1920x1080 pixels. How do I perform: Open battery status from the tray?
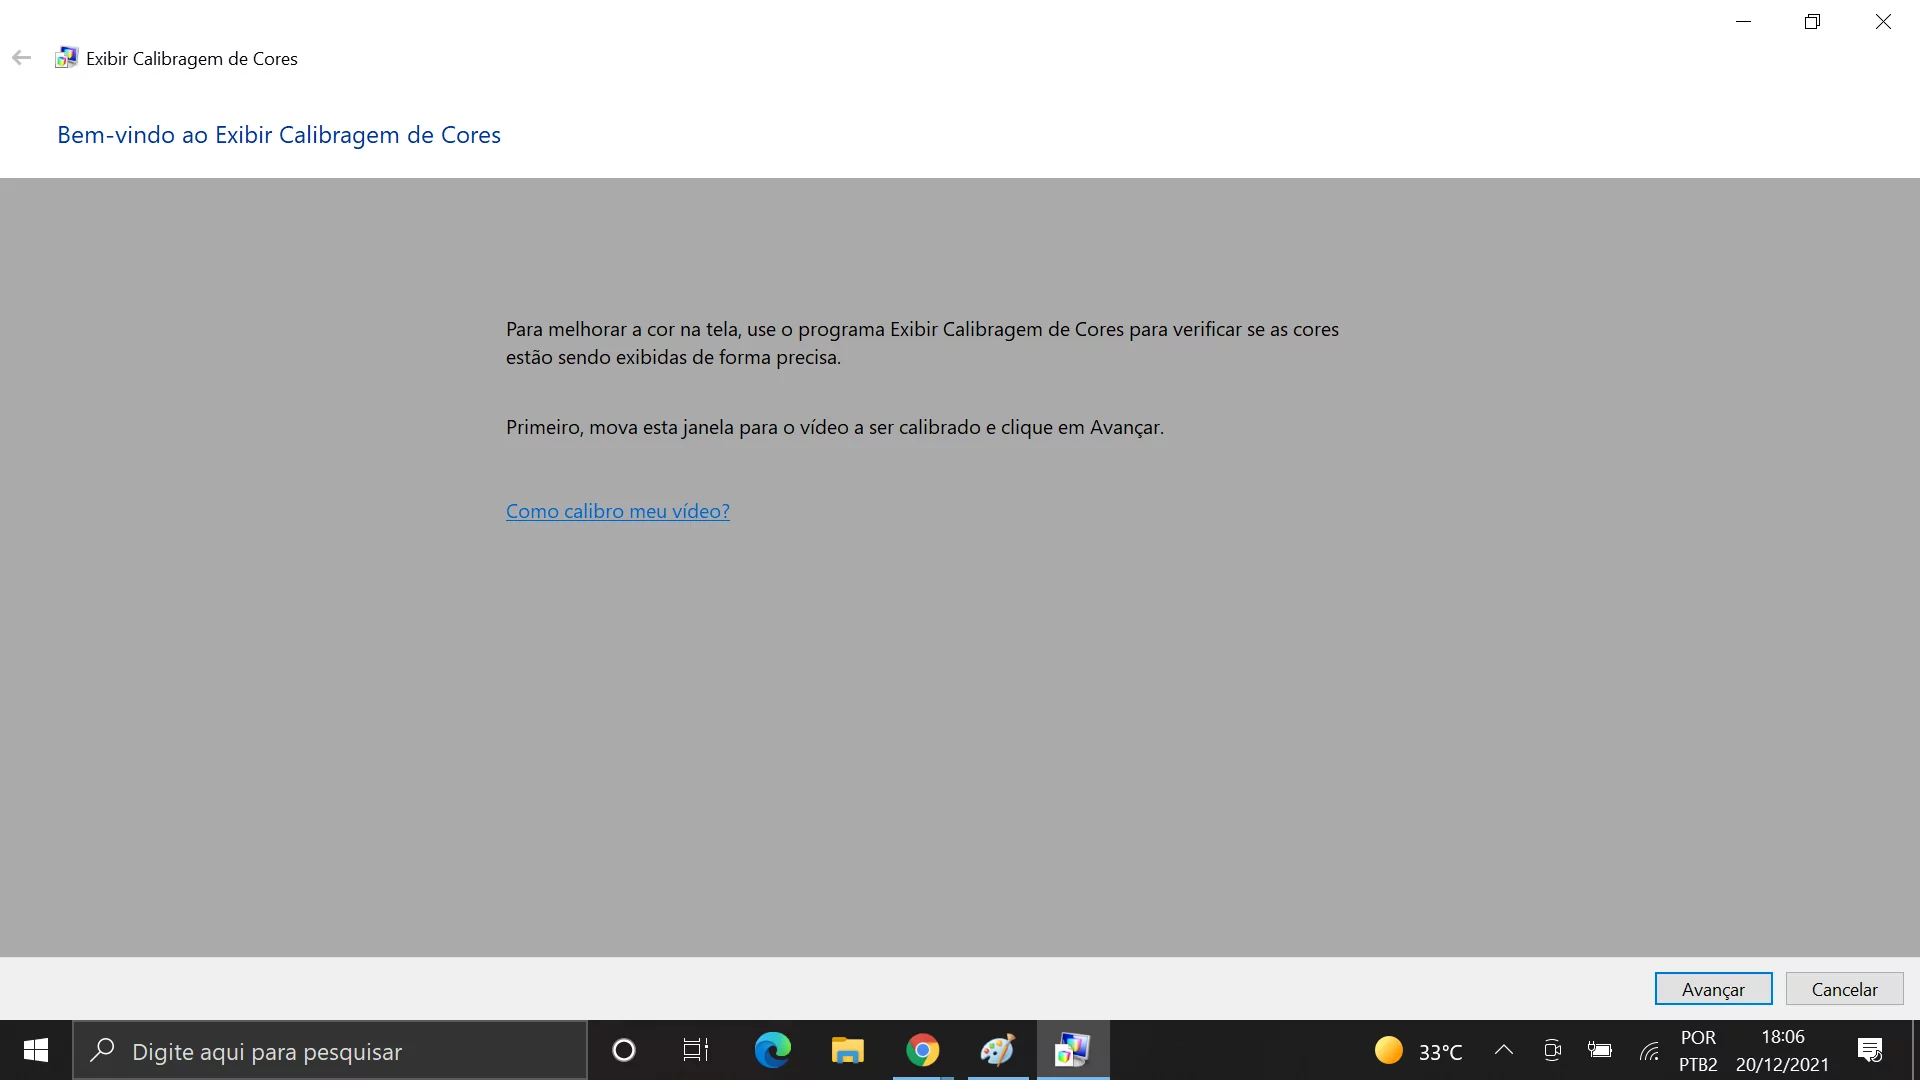tap(1600, 1050)
